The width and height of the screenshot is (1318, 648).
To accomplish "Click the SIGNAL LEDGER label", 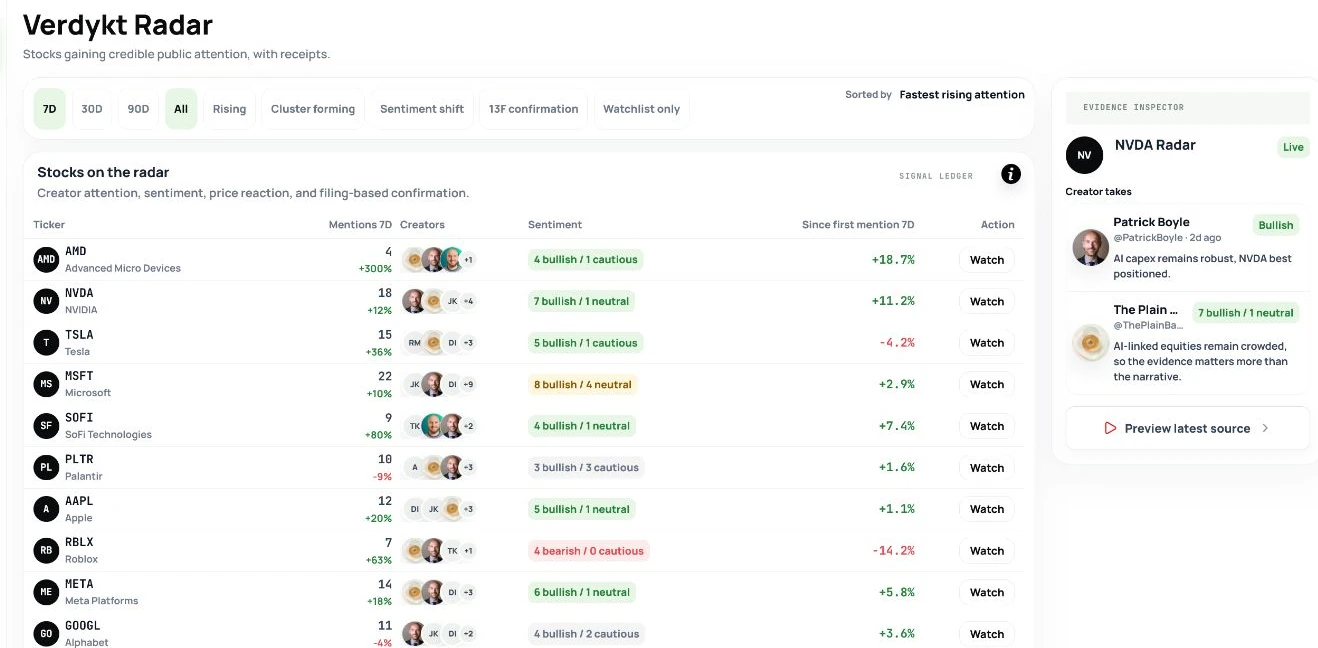I will click(936, 176).
